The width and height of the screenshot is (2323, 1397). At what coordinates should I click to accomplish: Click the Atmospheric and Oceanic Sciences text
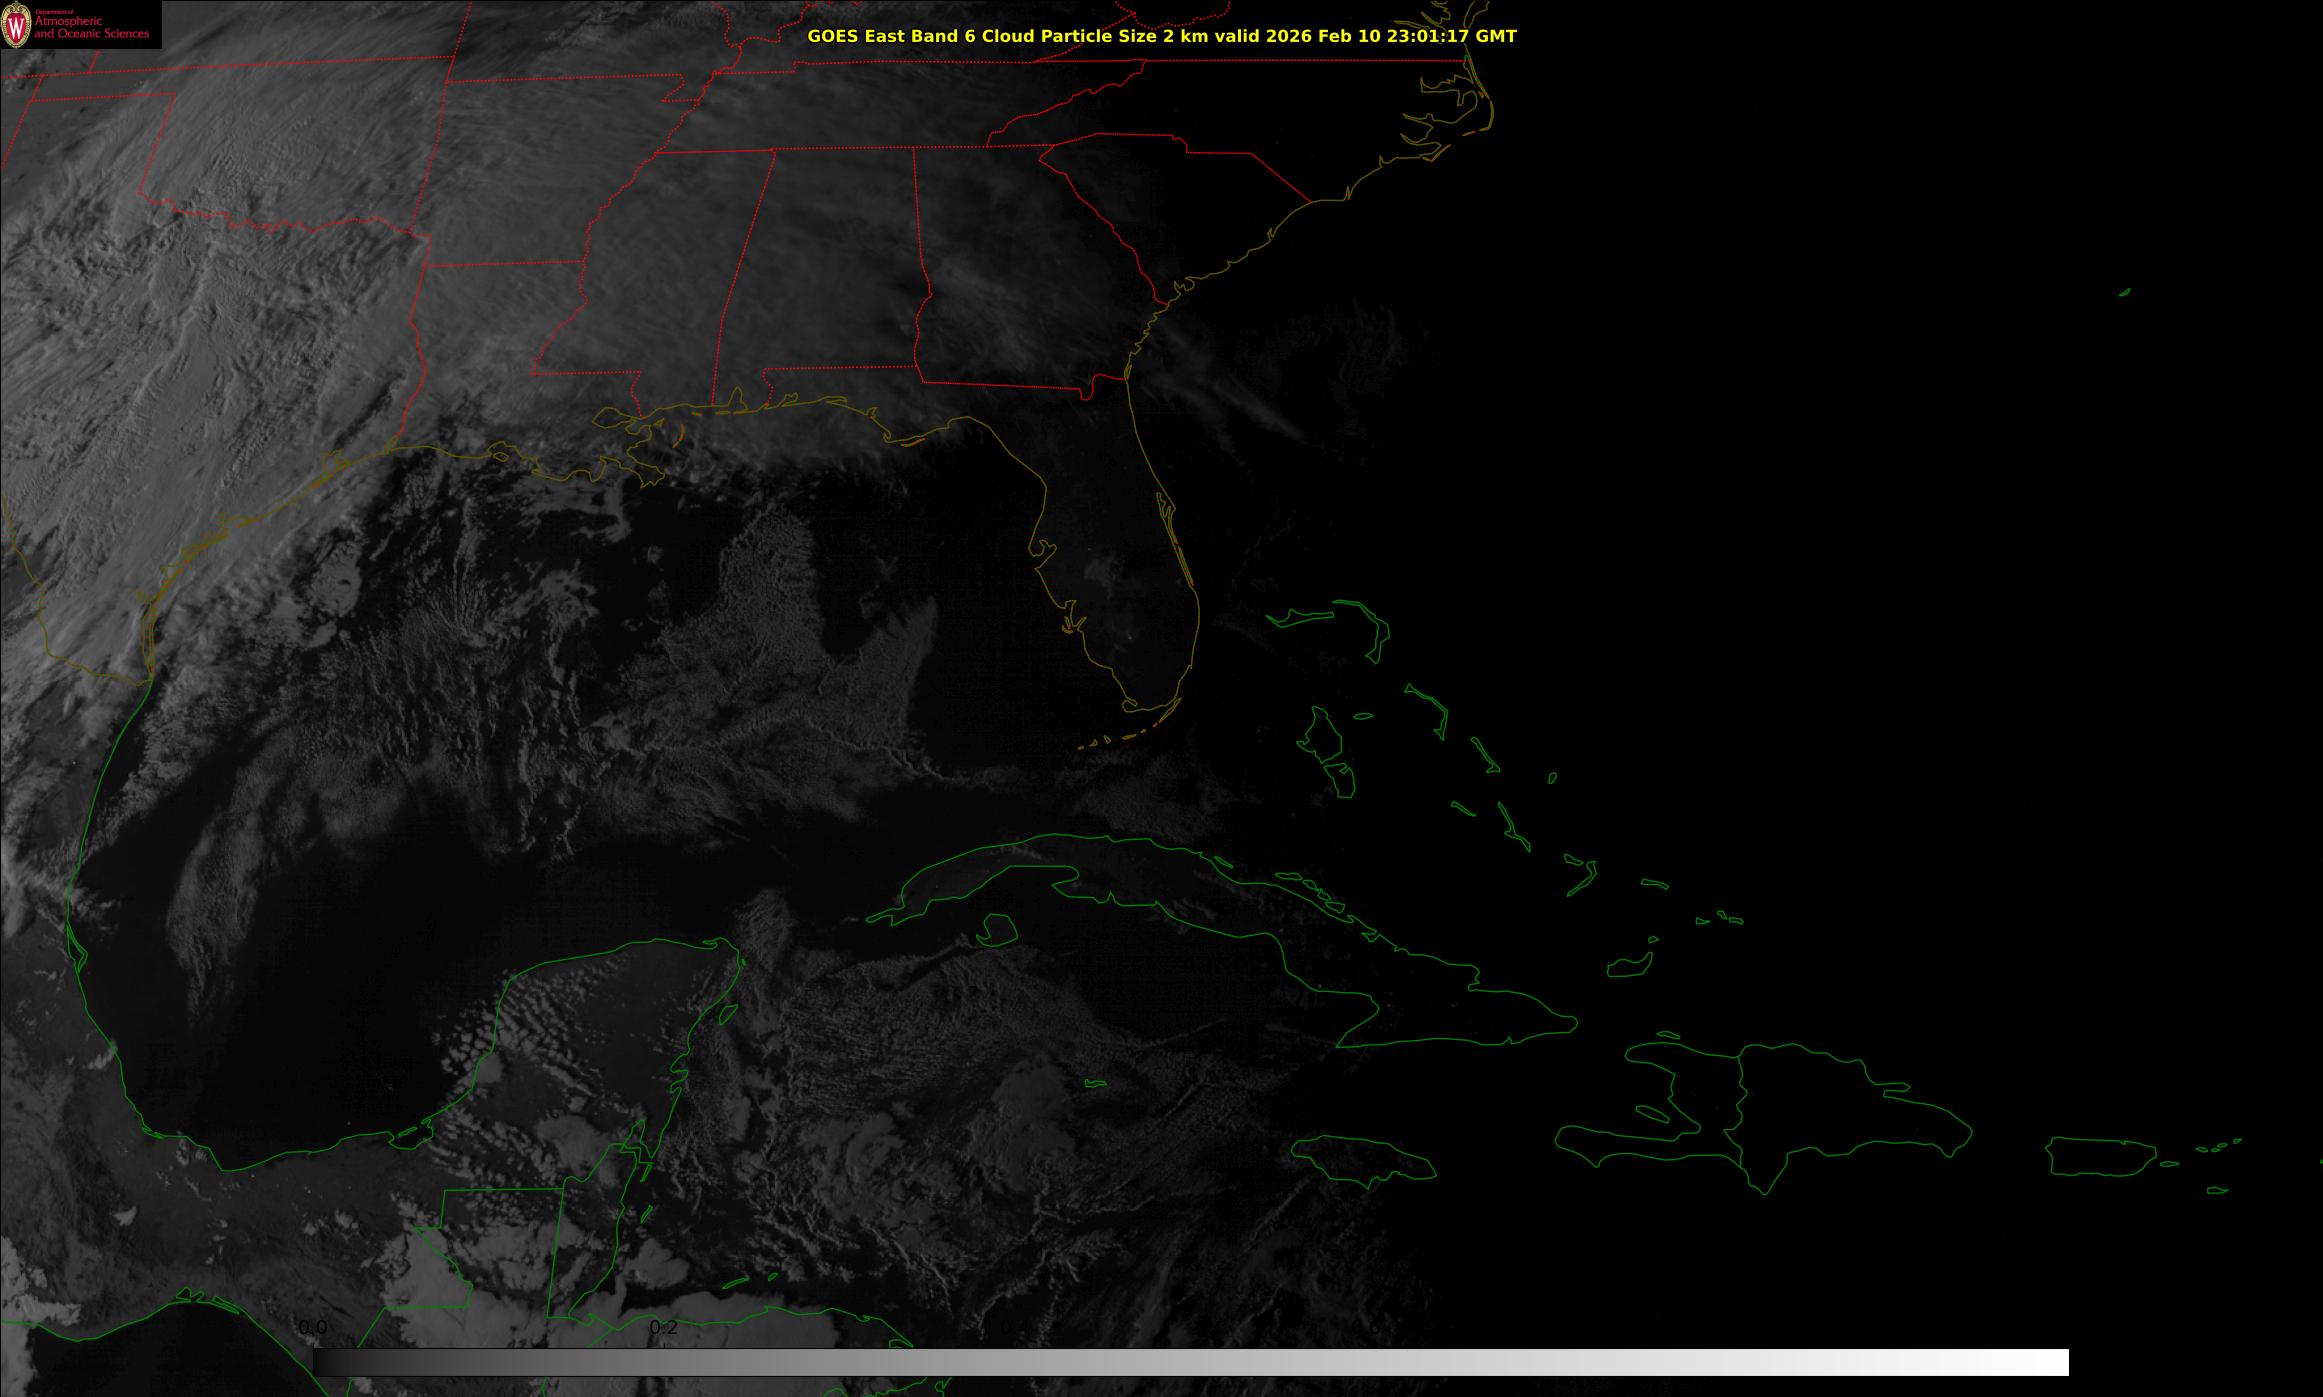point(91,28)
